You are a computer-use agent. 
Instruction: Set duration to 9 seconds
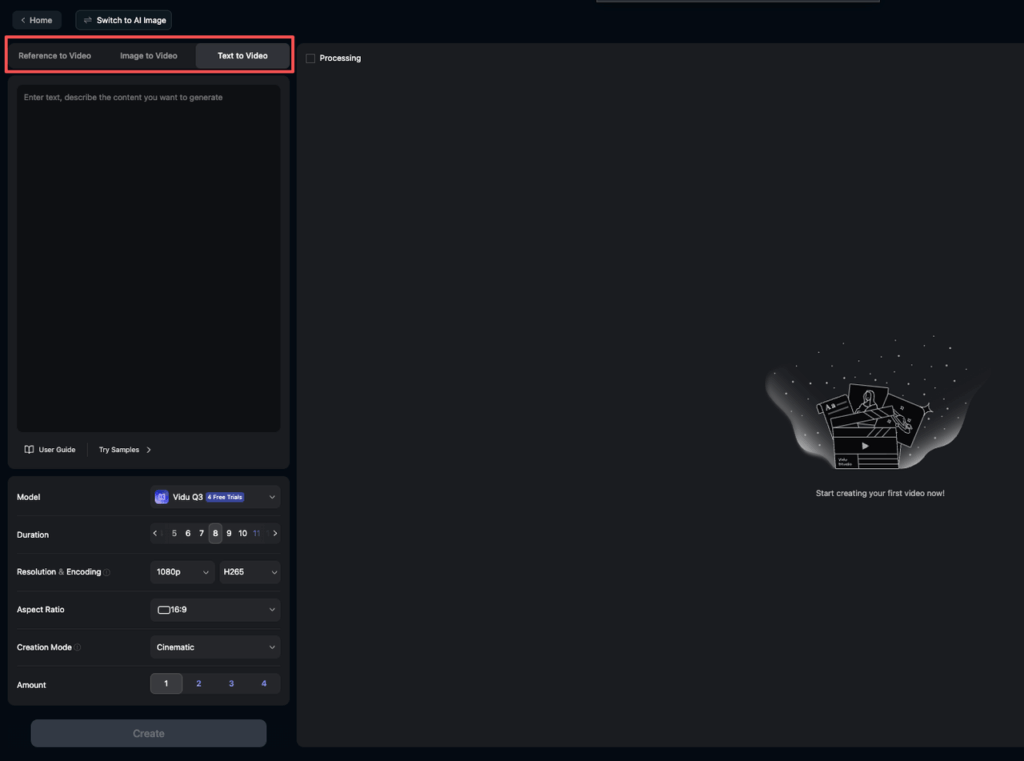(x=229, y=534)
